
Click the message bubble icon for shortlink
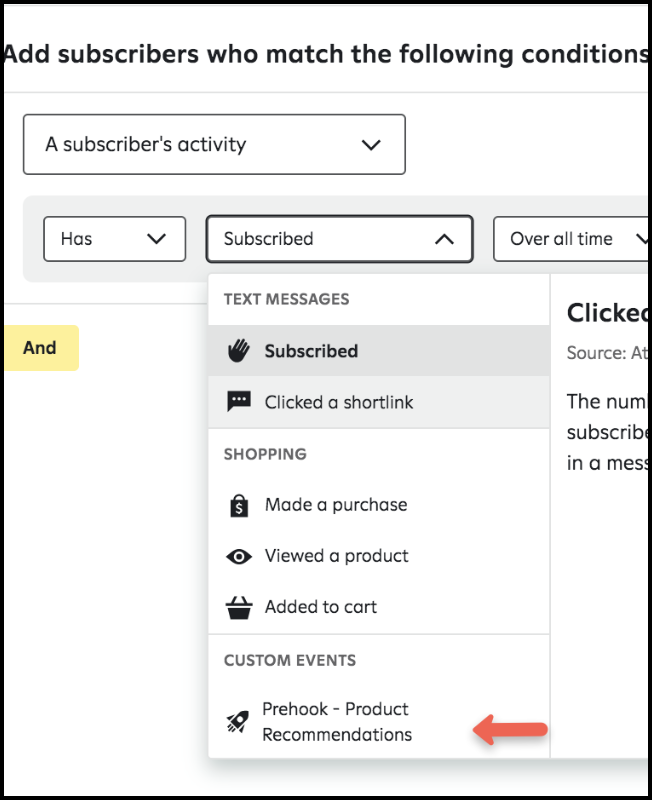click(x=238, y=402)
